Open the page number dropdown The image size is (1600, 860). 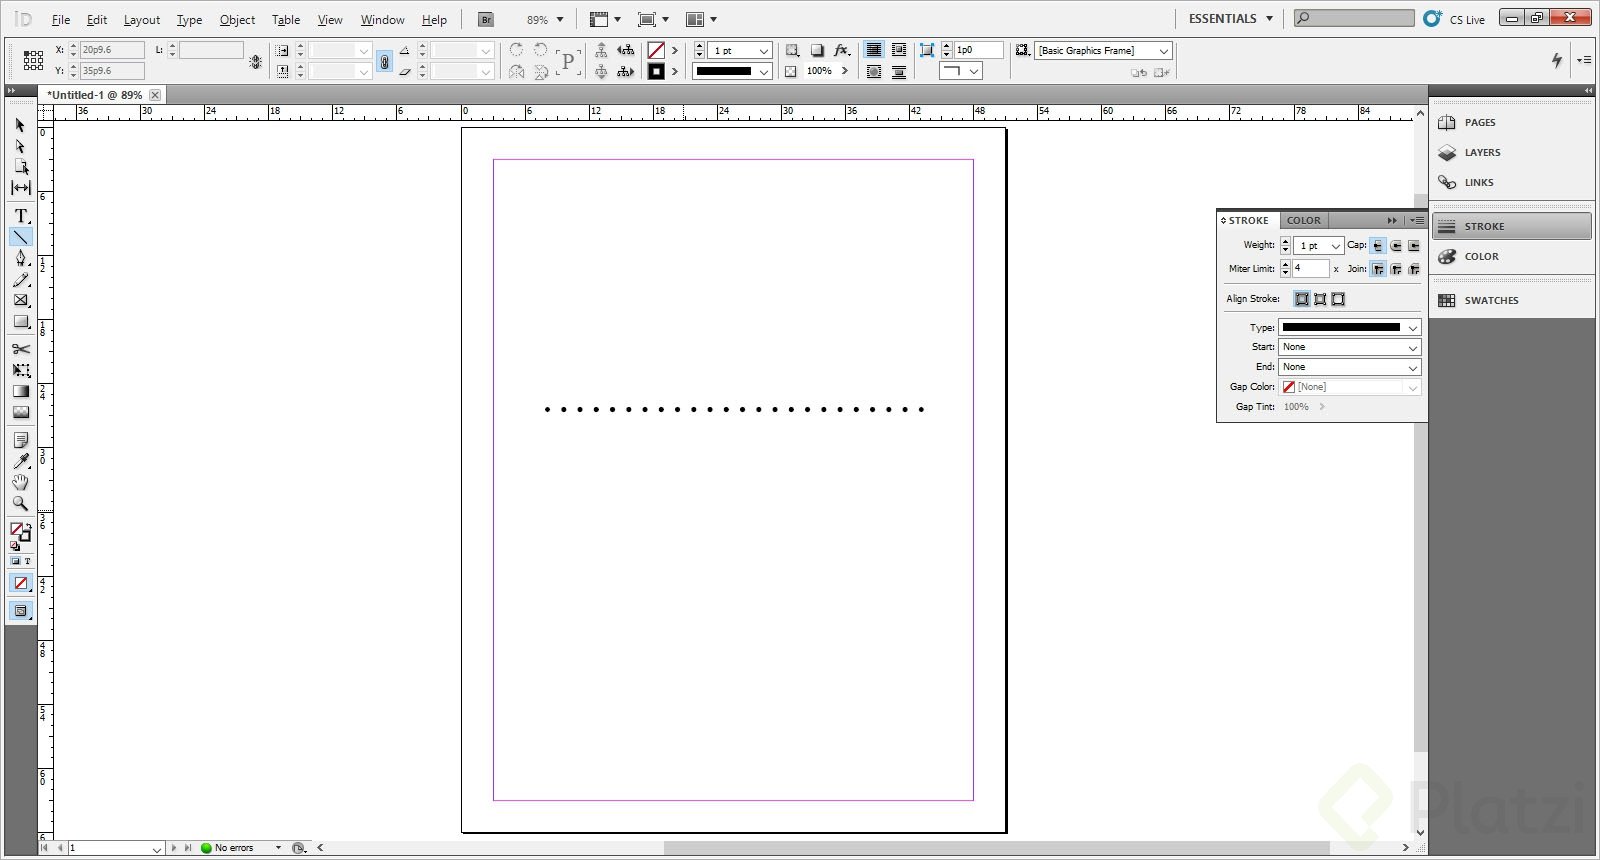157,848
